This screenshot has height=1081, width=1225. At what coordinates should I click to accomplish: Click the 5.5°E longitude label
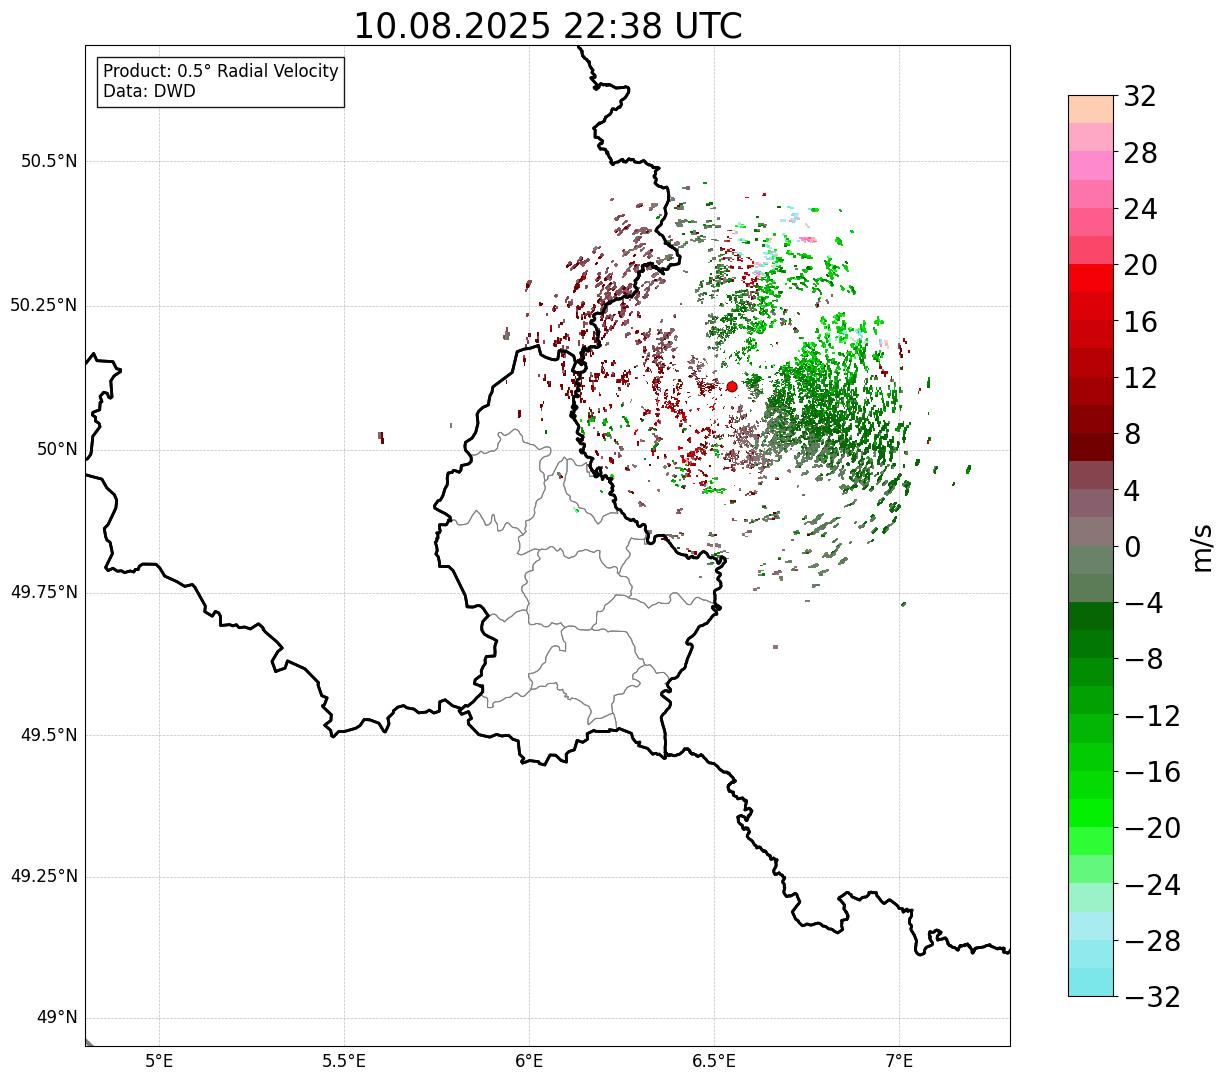tap(344, 1061)
